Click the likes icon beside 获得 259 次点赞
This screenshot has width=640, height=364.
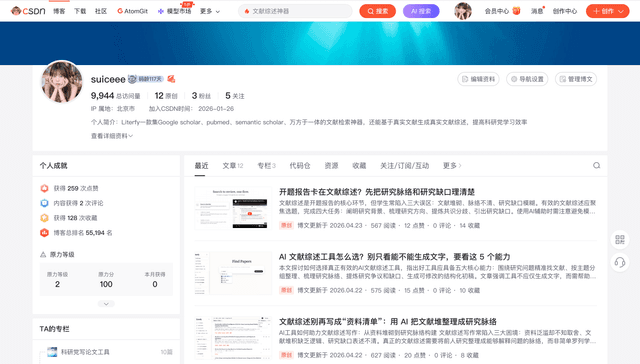pos(44,188)
